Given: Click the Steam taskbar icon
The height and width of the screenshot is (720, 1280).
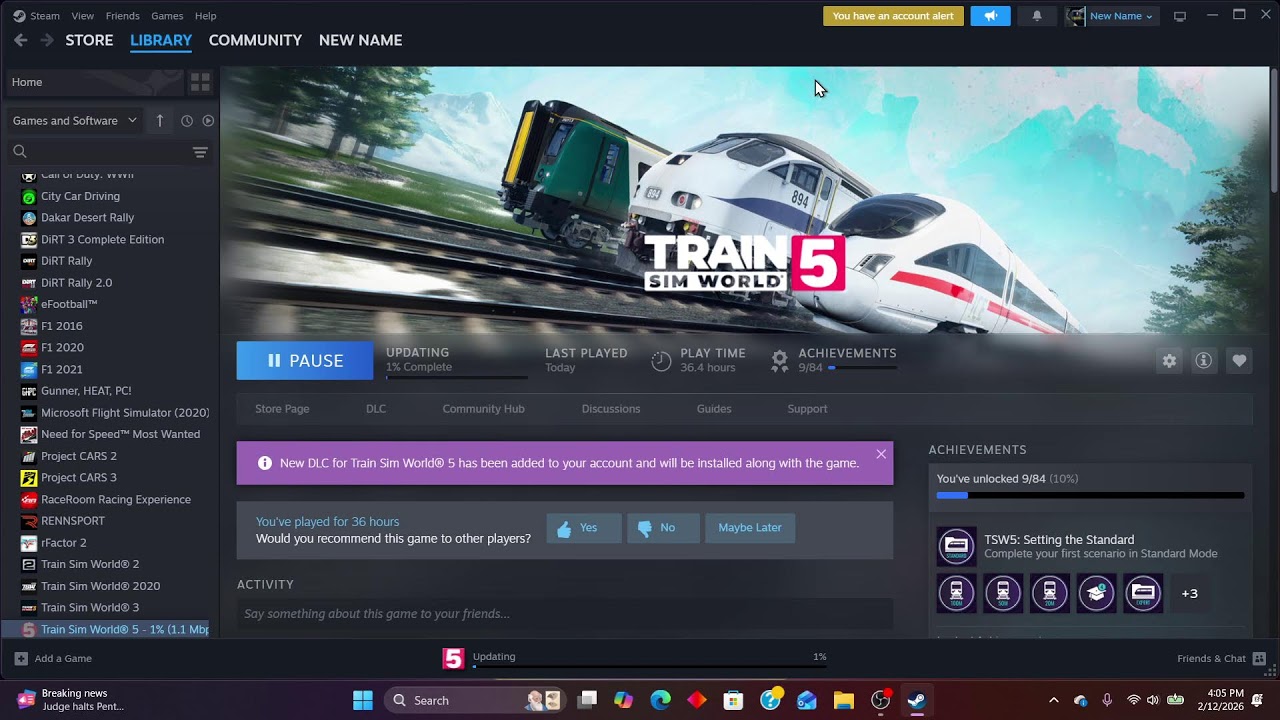Looking at the screenshot, I should 916,700.
